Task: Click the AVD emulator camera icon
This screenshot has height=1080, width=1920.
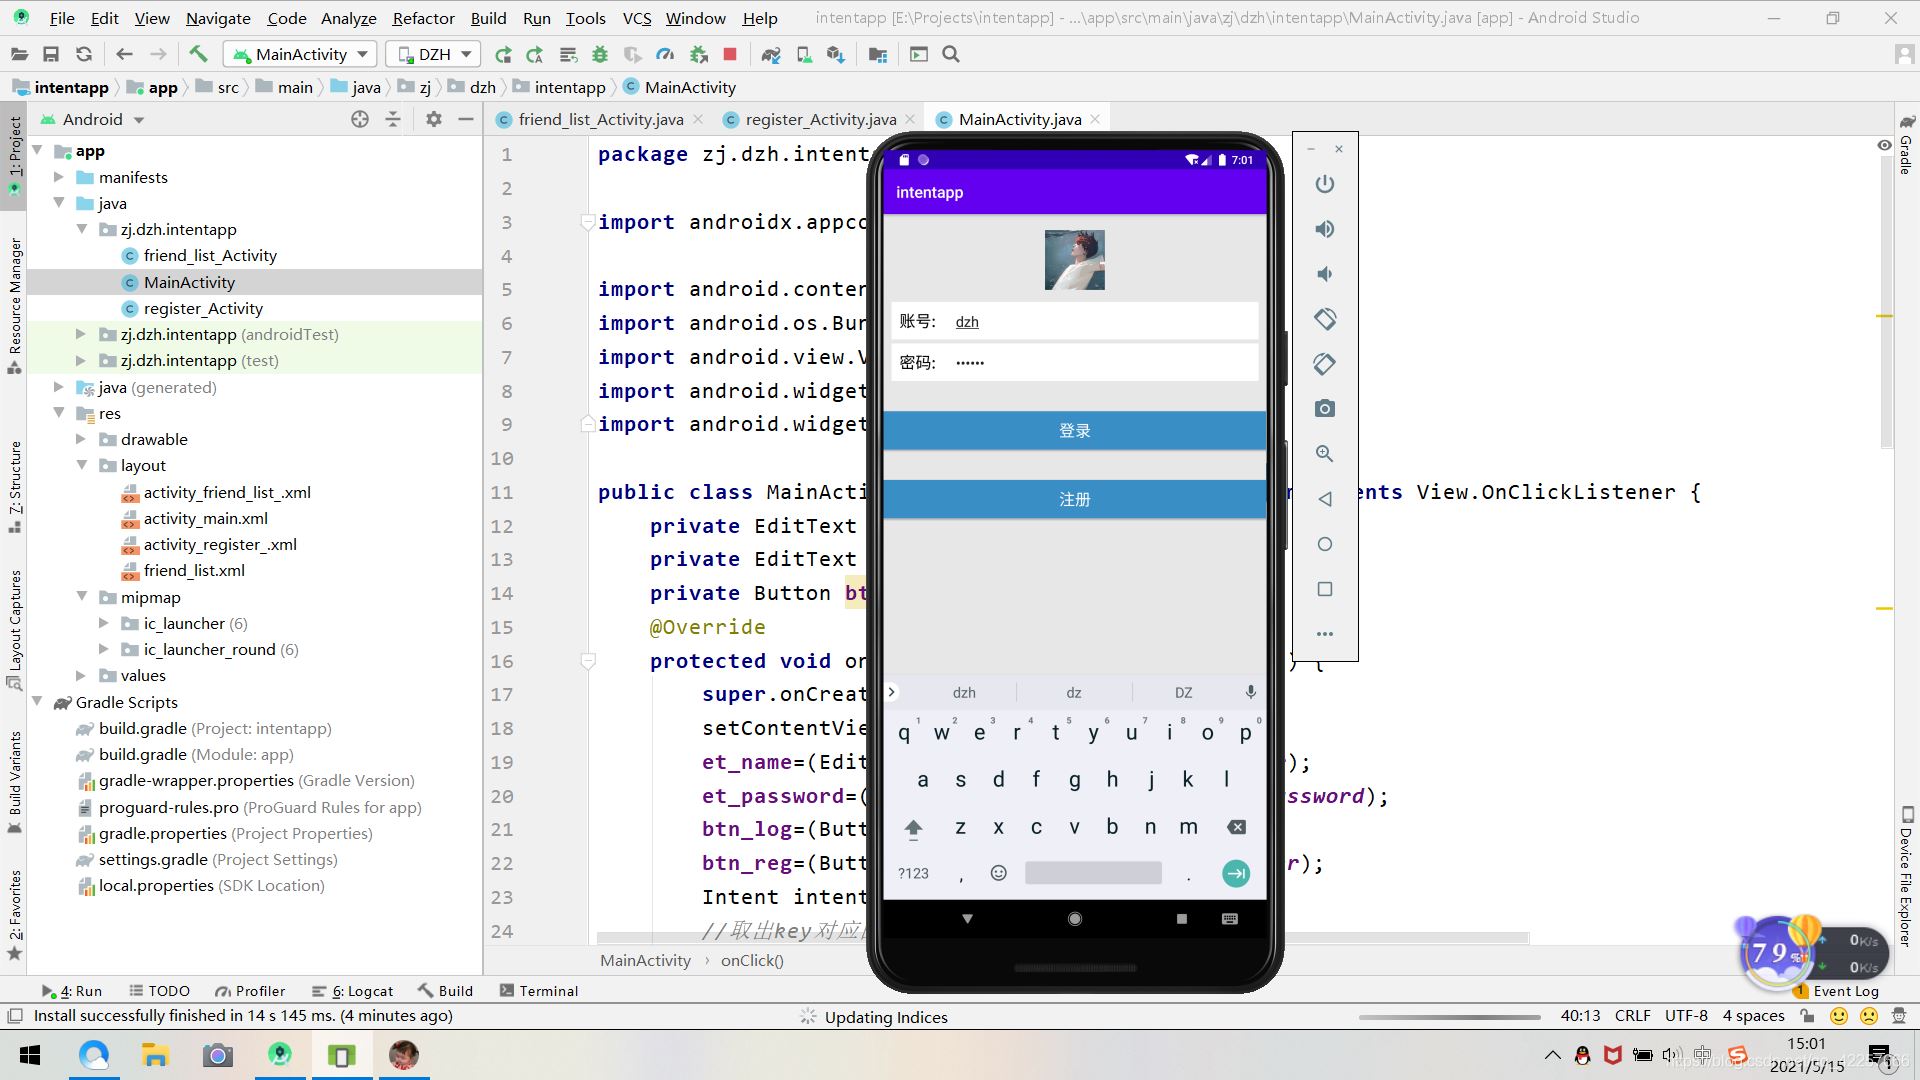Action: click(x=1324, y=409)
